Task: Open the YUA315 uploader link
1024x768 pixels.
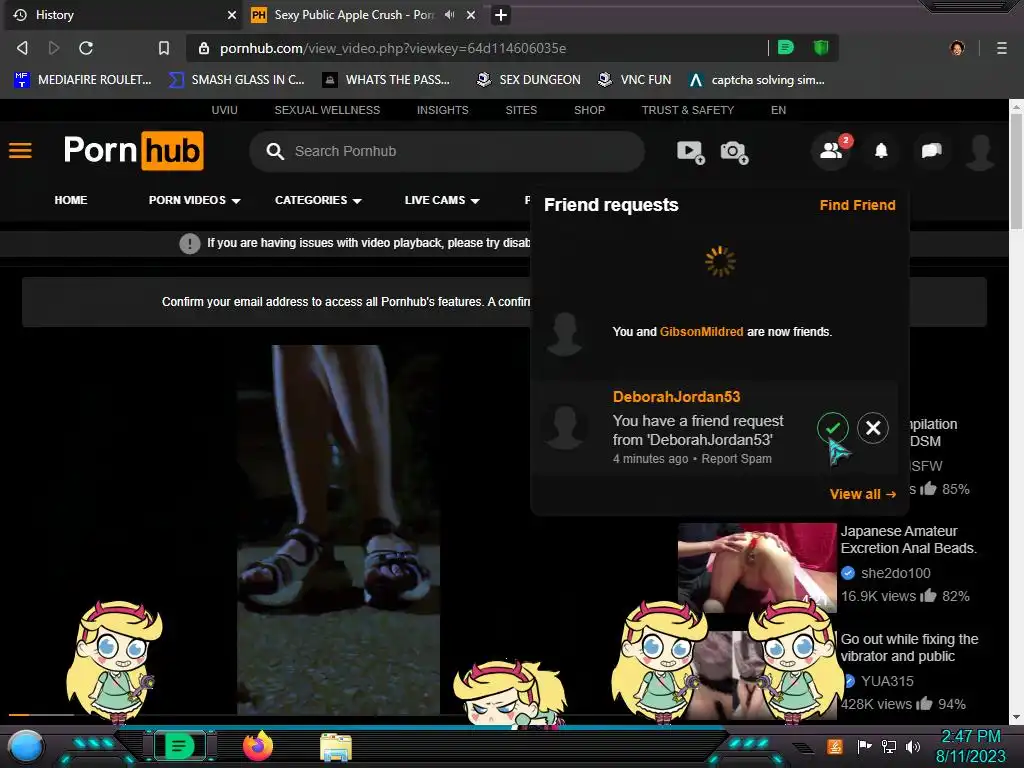Action: (887, 681)
